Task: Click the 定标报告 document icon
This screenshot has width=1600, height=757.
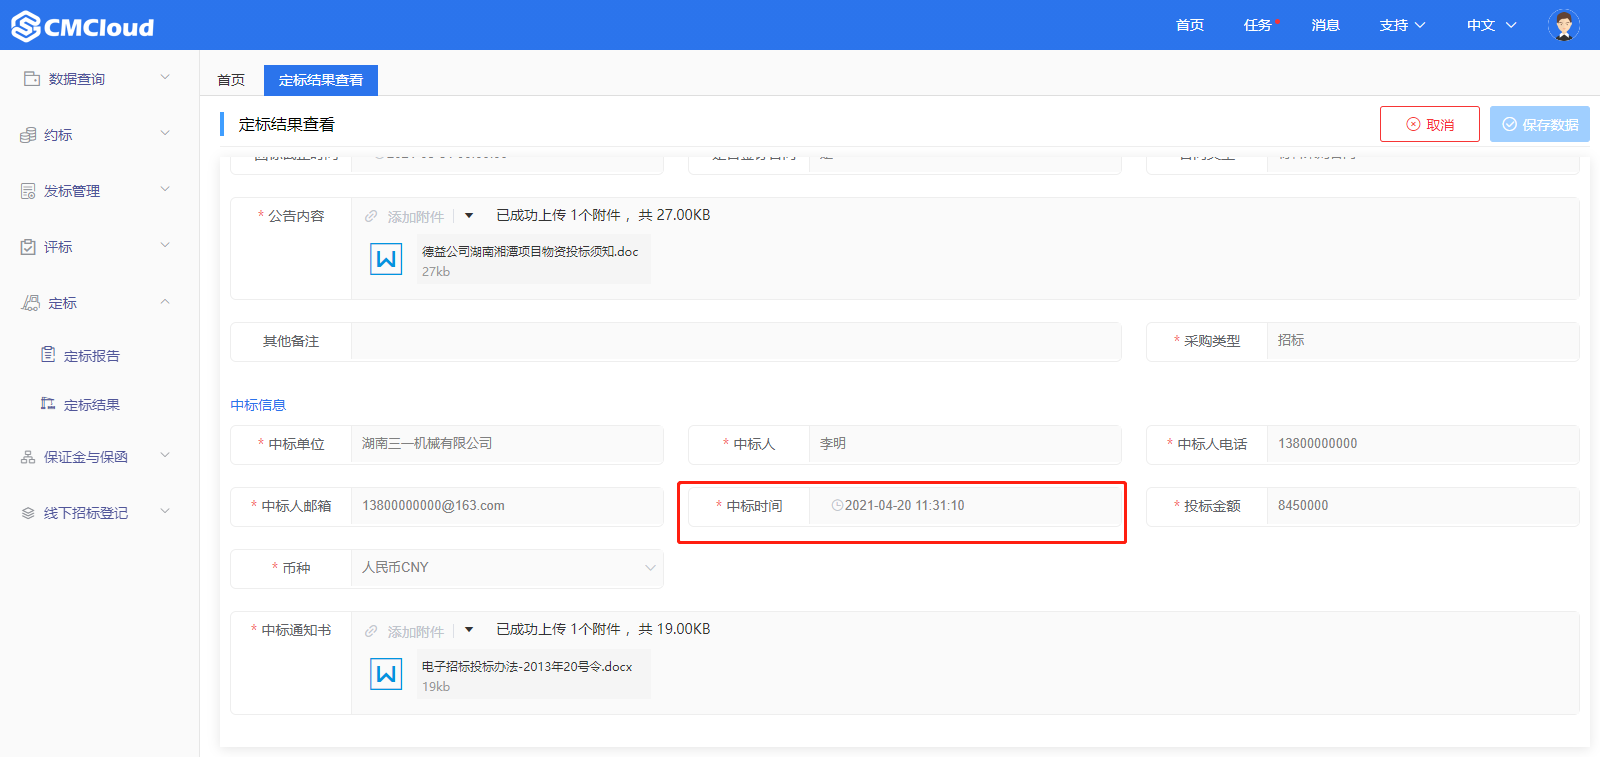Action: click(48, 354)
